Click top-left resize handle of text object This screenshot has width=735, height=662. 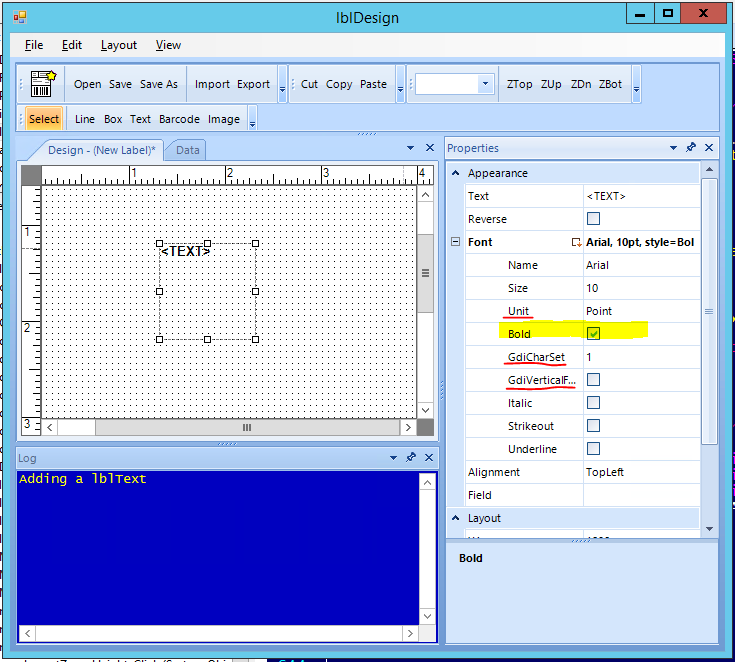pyautogui.click(x=159, y=243)
